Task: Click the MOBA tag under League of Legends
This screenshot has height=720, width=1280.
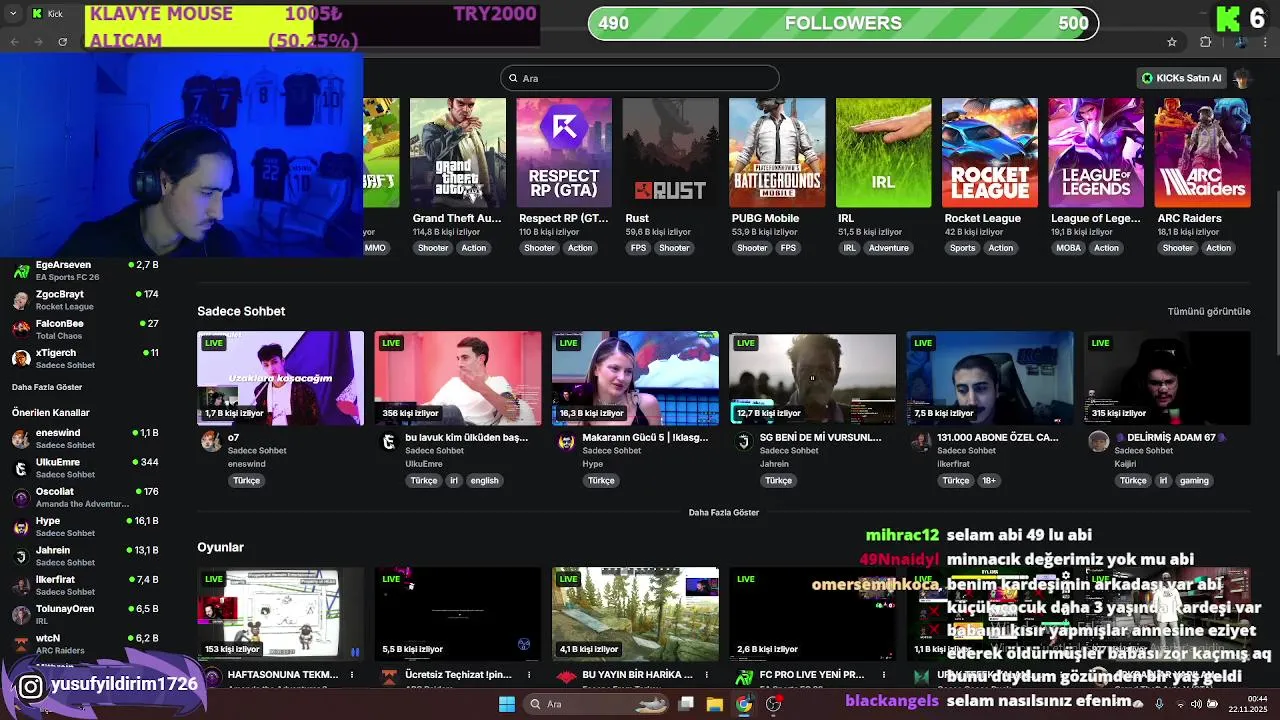Action: point(1069,248)
